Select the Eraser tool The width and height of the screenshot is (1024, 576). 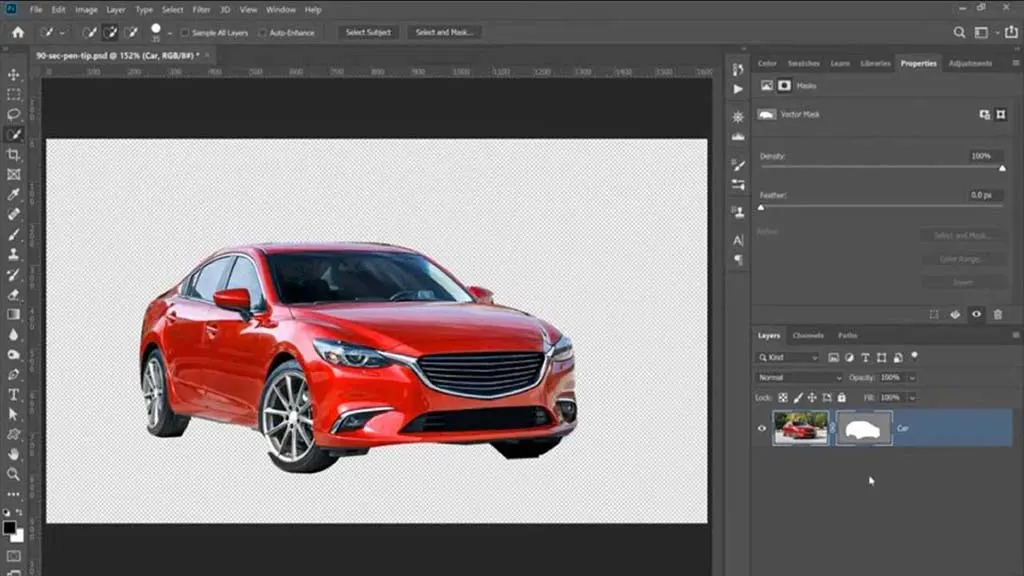click(13, 295)
